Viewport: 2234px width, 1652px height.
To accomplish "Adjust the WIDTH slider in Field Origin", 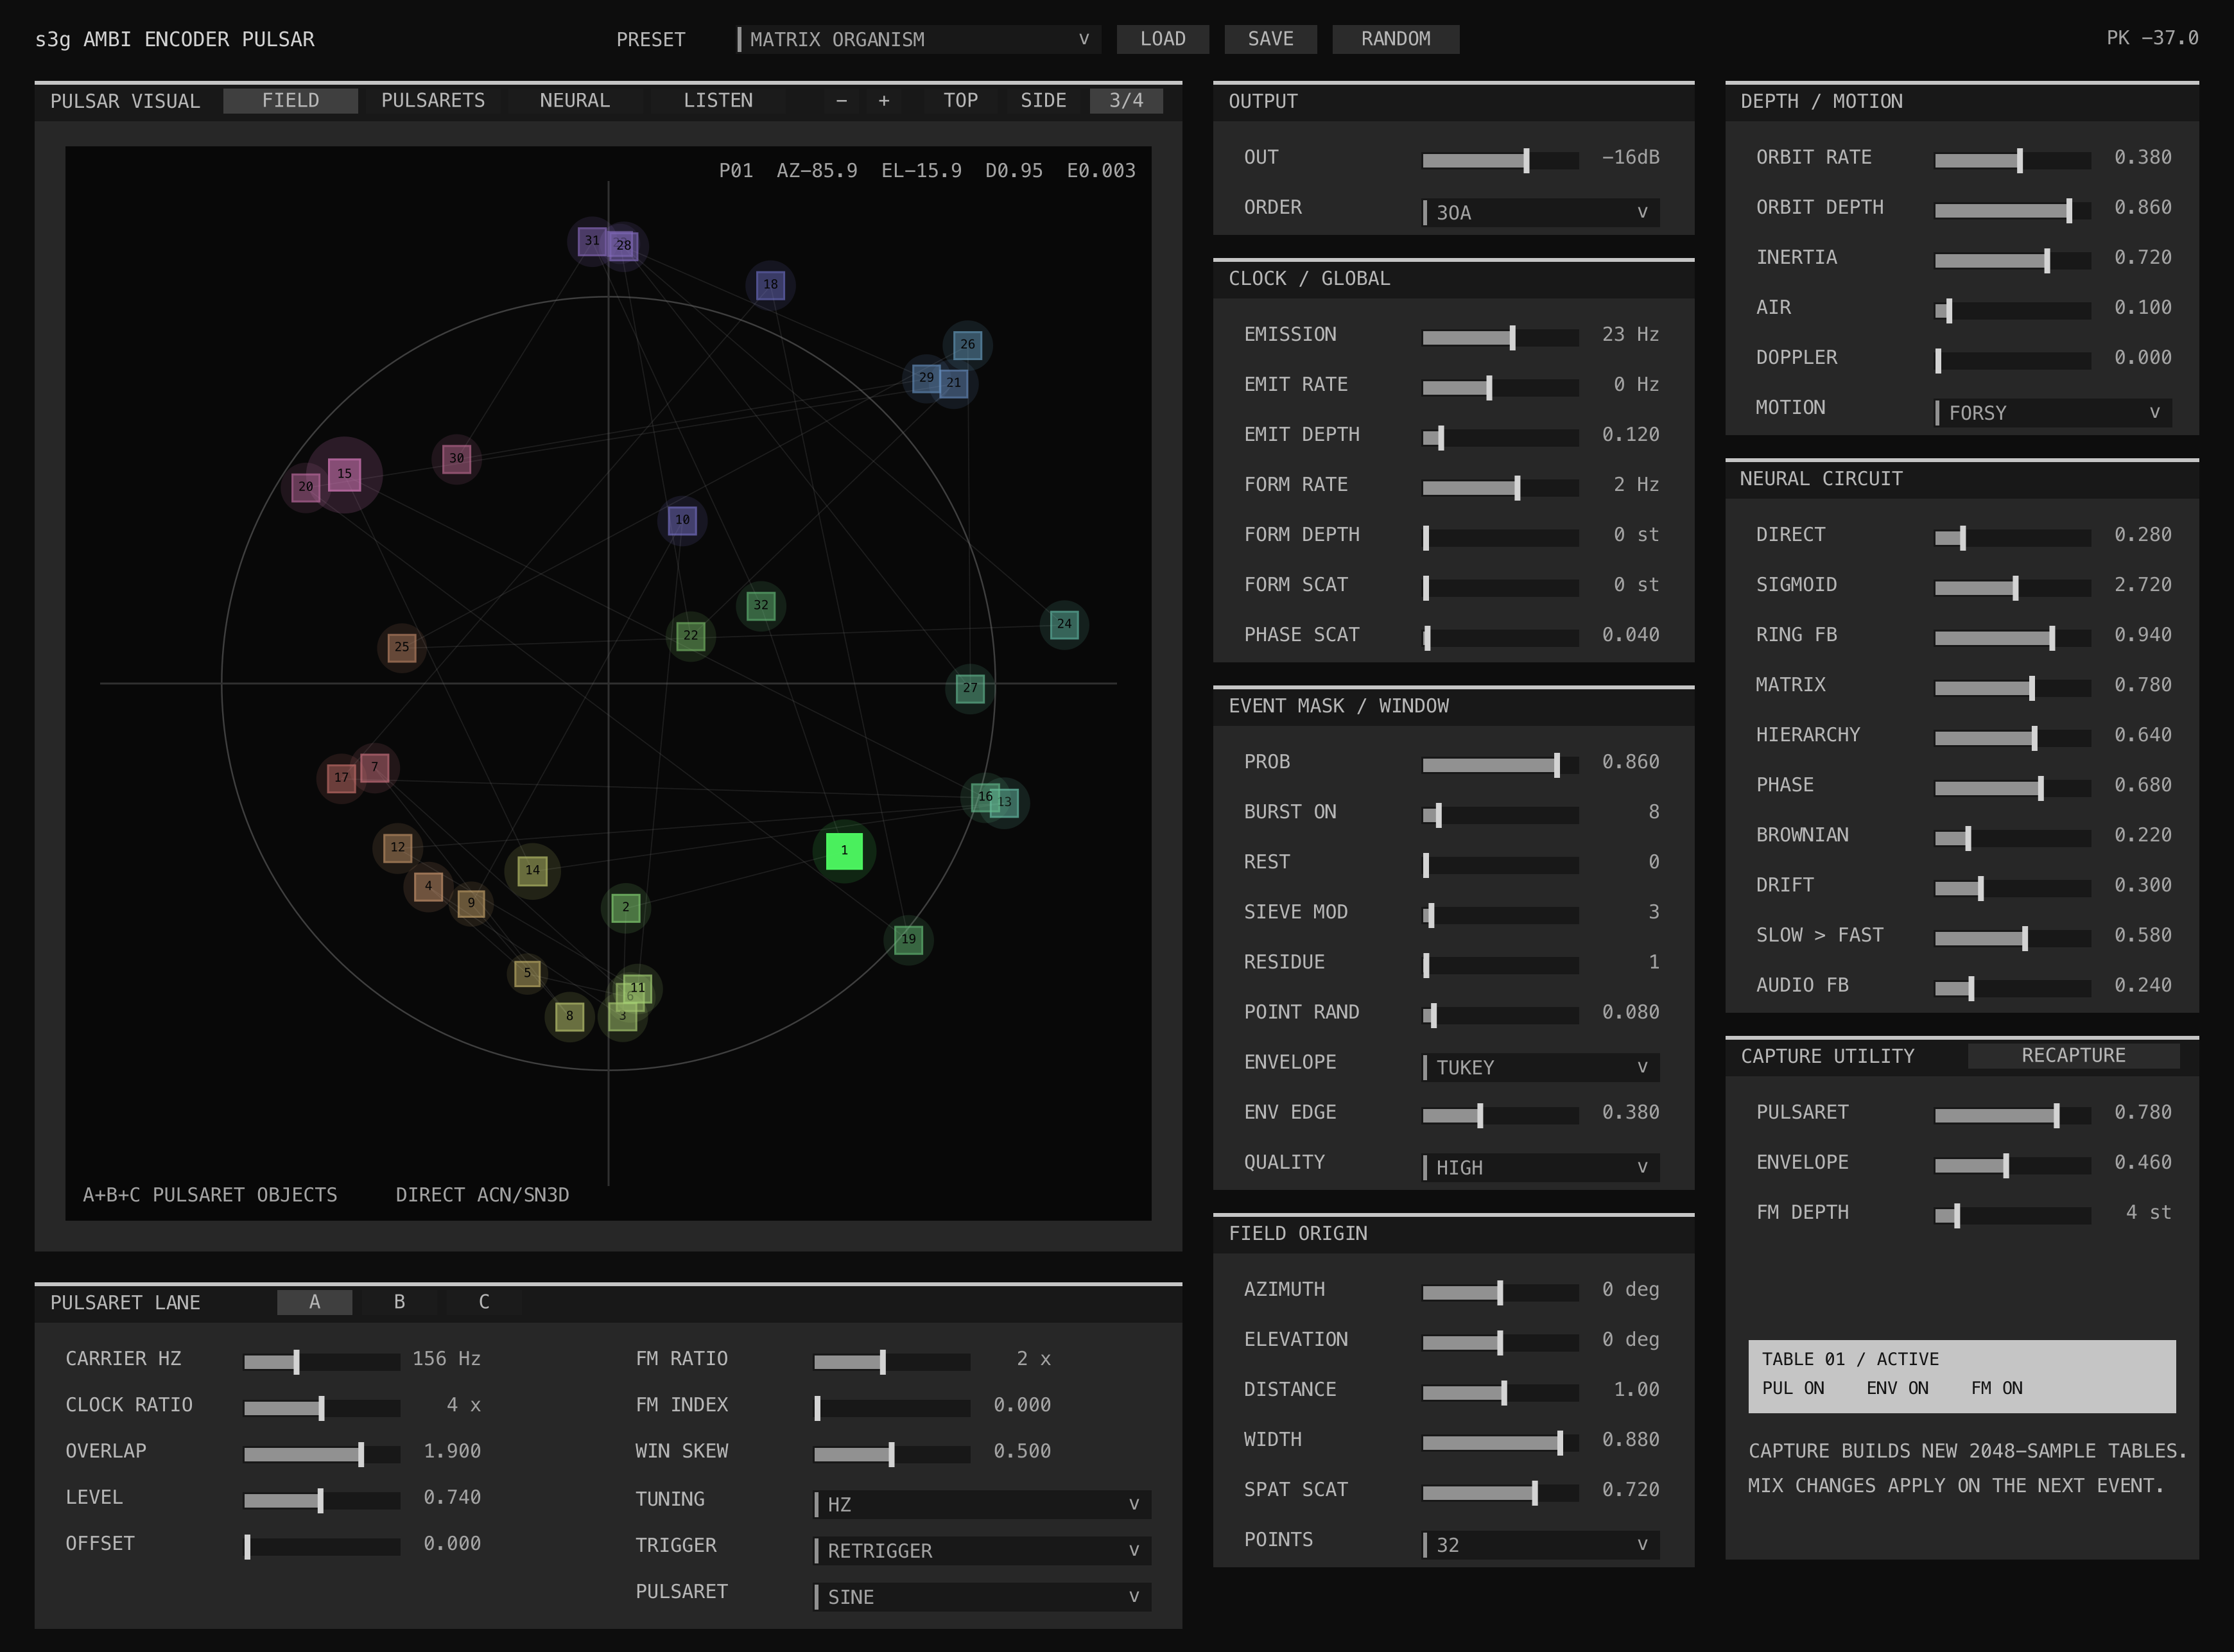I will [1501, 1442].
